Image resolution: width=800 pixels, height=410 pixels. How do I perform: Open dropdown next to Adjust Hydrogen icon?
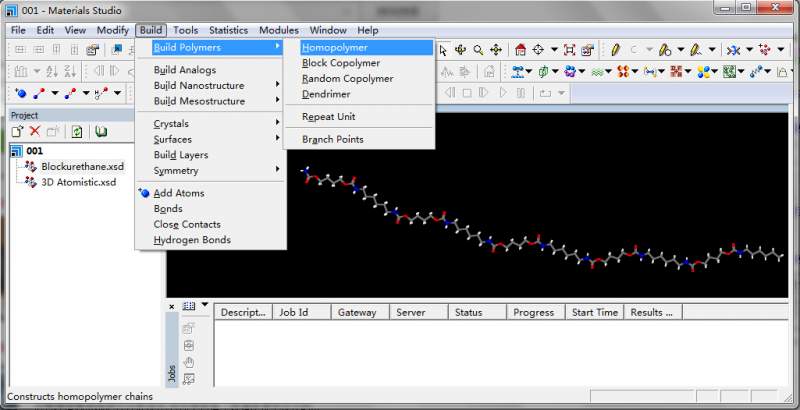tap(781, 49)
